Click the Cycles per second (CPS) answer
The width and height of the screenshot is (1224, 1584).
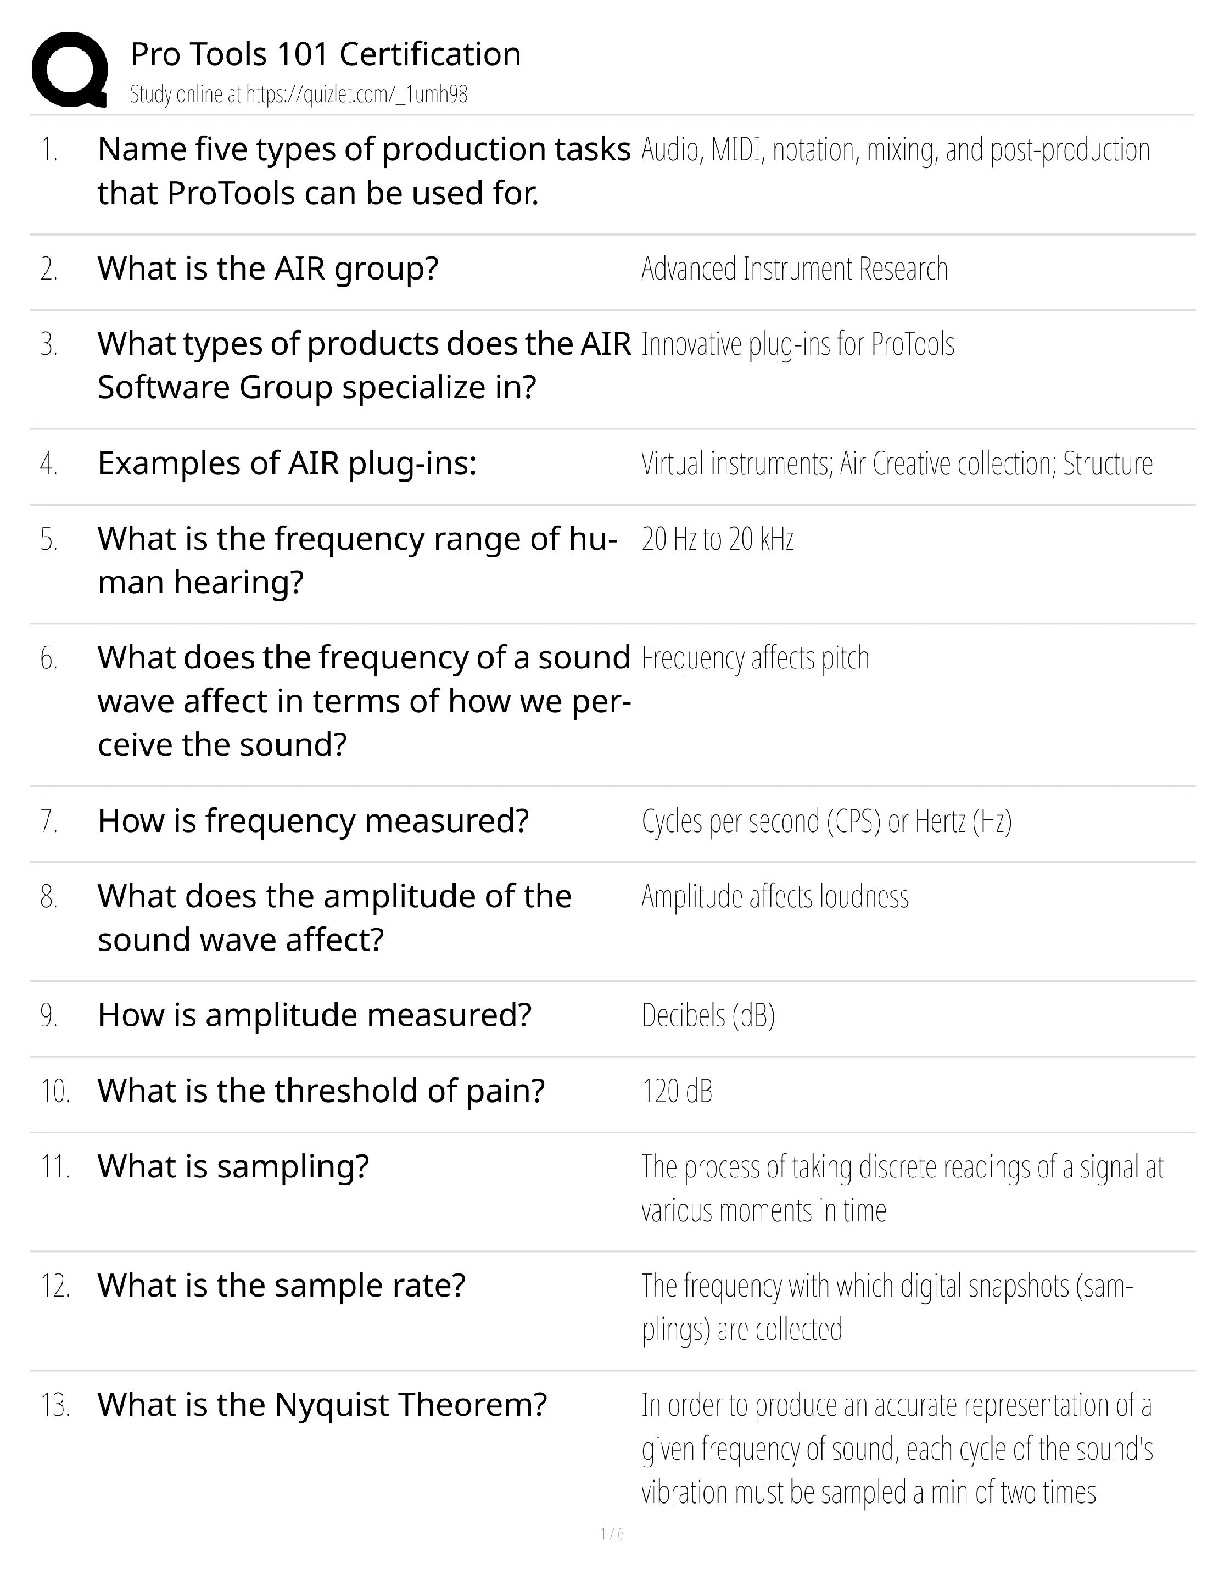(x=826, y=822)
